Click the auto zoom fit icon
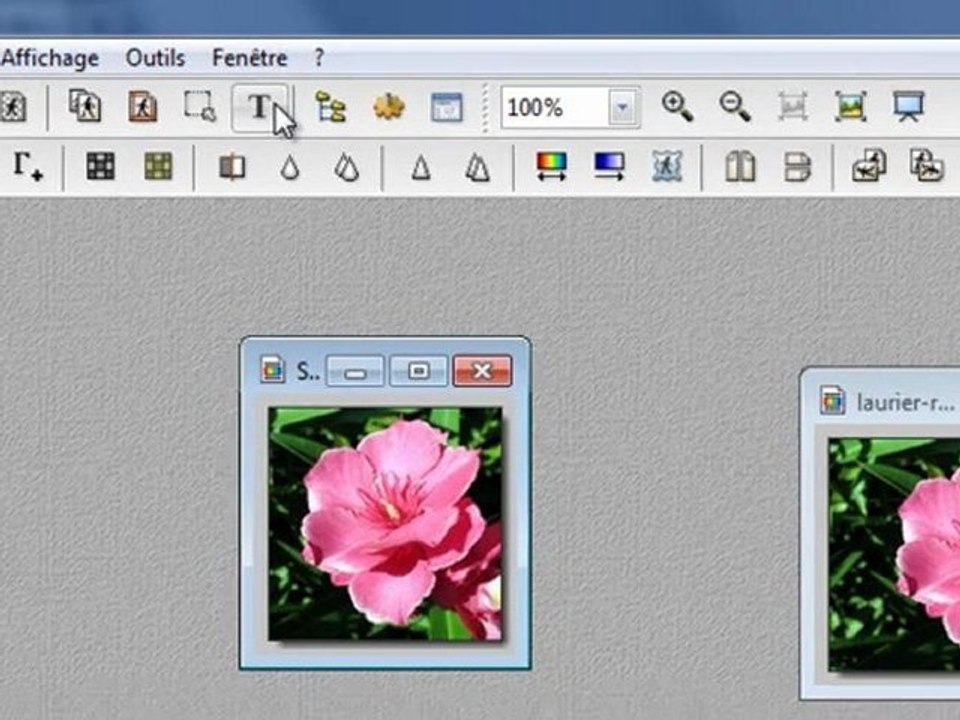This screenshot has width=960, height=720. point(851,107)
